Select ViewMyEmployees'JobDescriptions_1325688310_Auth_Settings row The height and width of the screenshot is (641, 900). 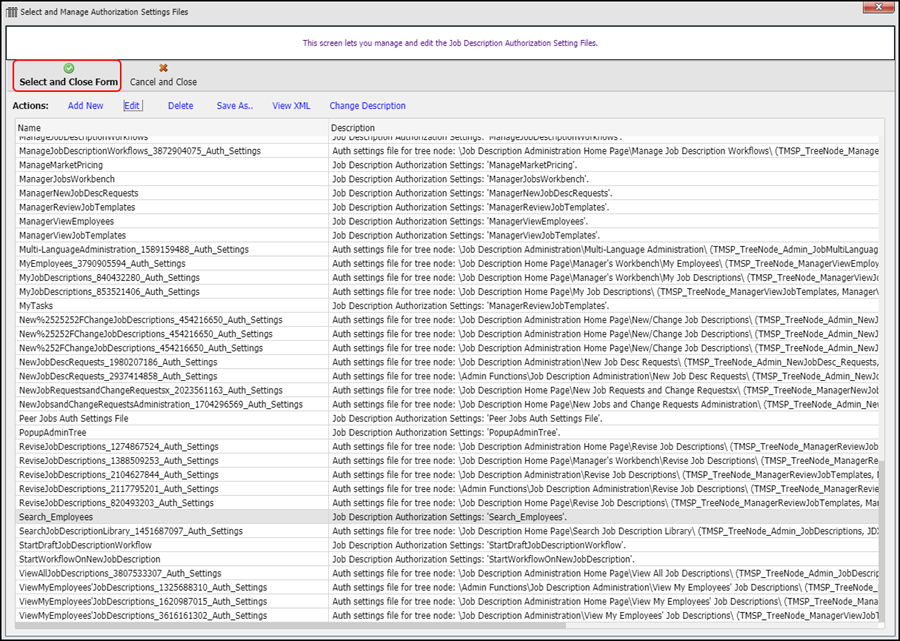447,587
